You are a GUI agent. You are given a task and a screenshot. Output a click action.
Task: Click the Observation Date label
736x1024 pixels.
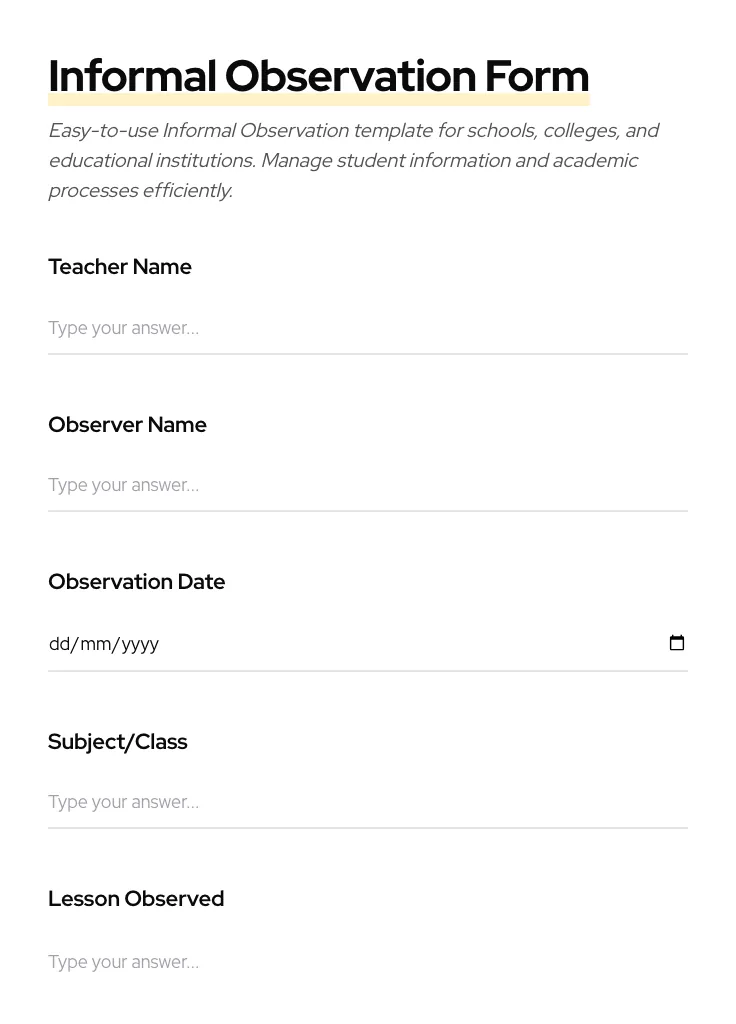coord(137,582)
